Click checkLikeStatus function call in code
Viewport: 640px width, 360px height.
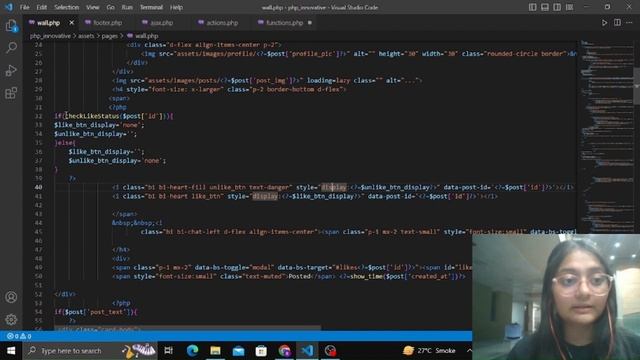pyautogui.click(x=92, y=116)
